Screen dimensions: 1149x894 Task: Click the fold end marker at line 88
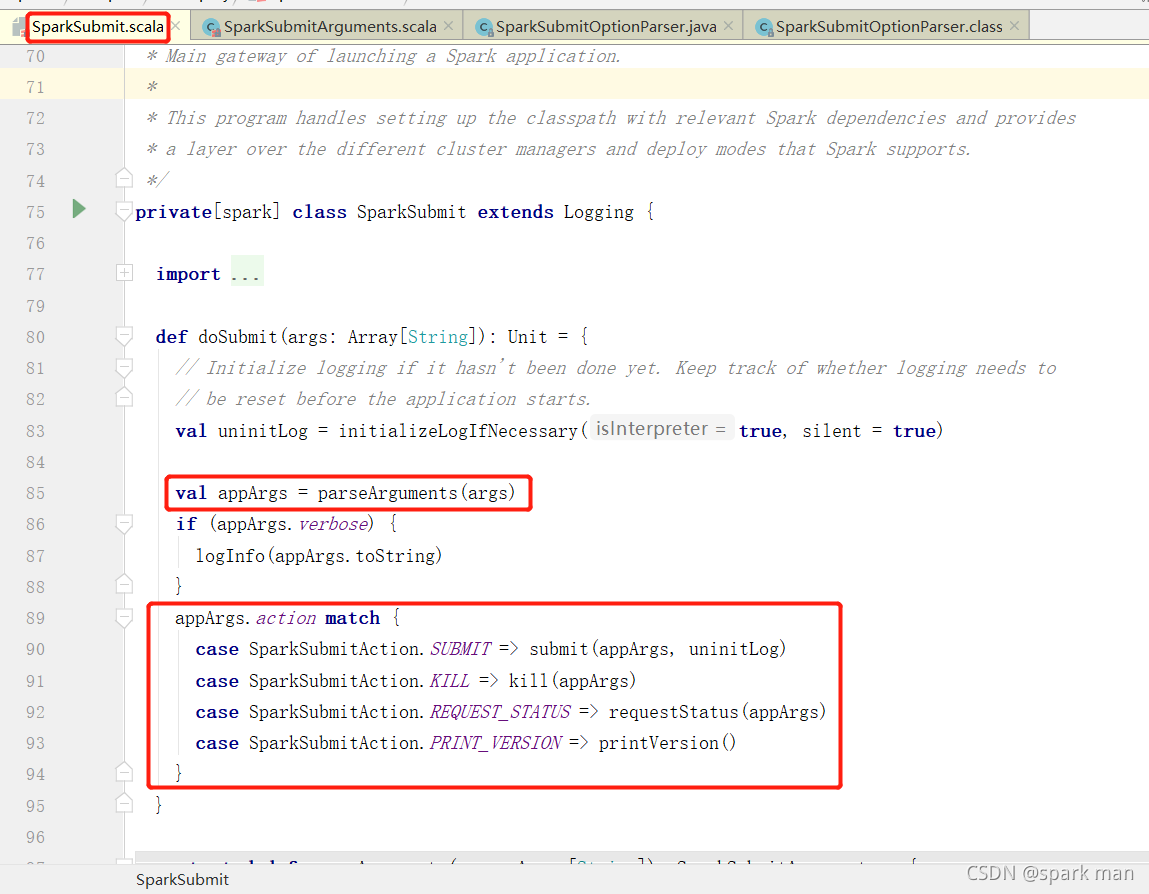[x=125, y=585]
